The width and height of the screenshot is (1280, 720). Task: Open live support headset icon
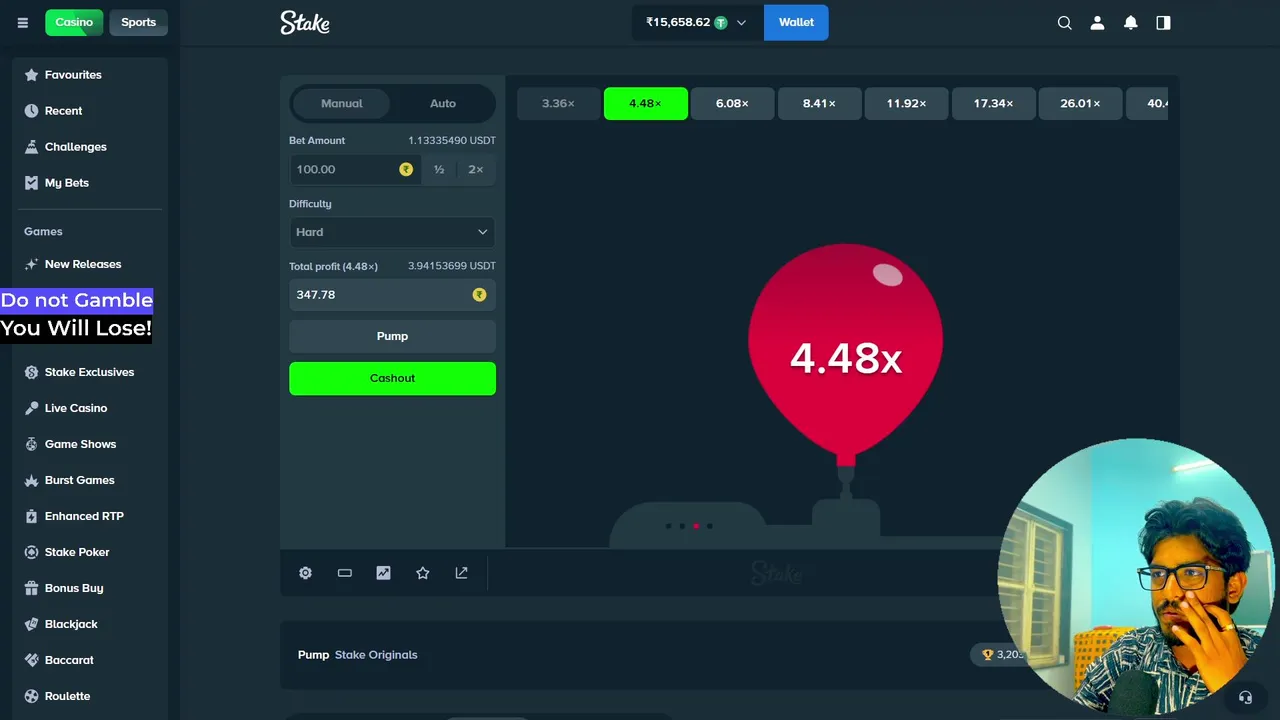tap(1245, 697)
